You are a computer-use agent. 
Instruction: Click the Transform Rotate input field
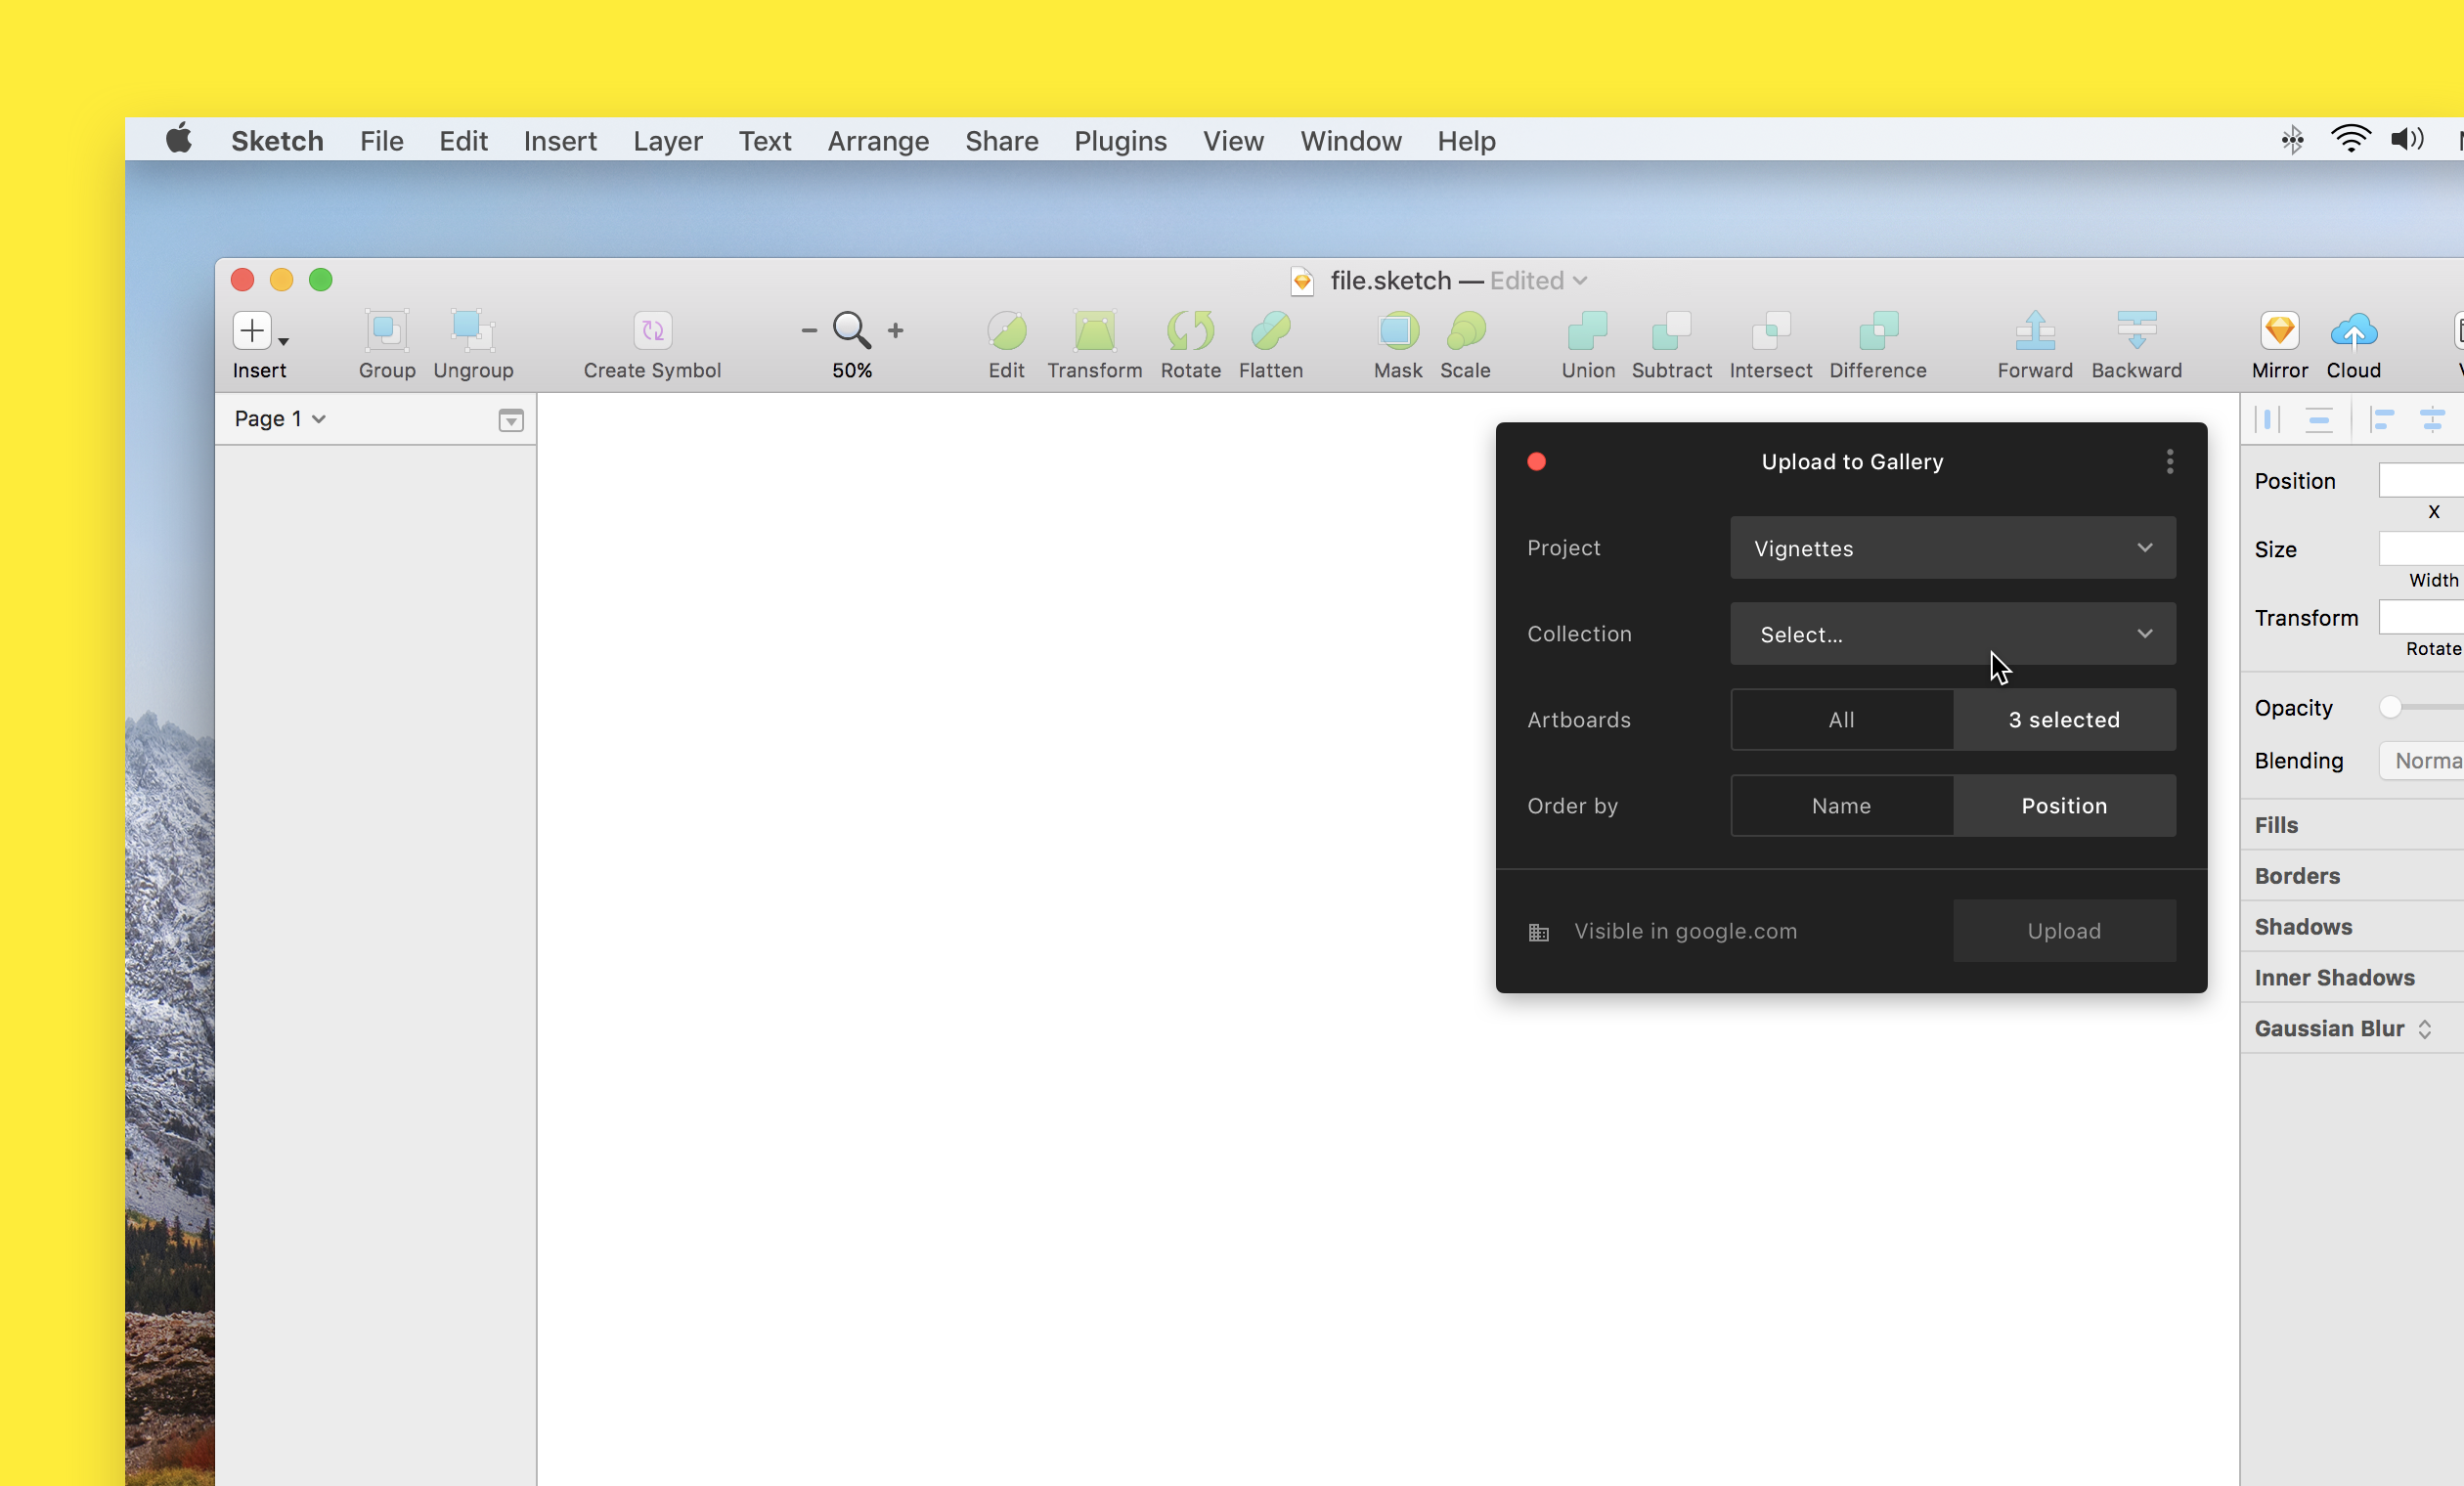2422,616
